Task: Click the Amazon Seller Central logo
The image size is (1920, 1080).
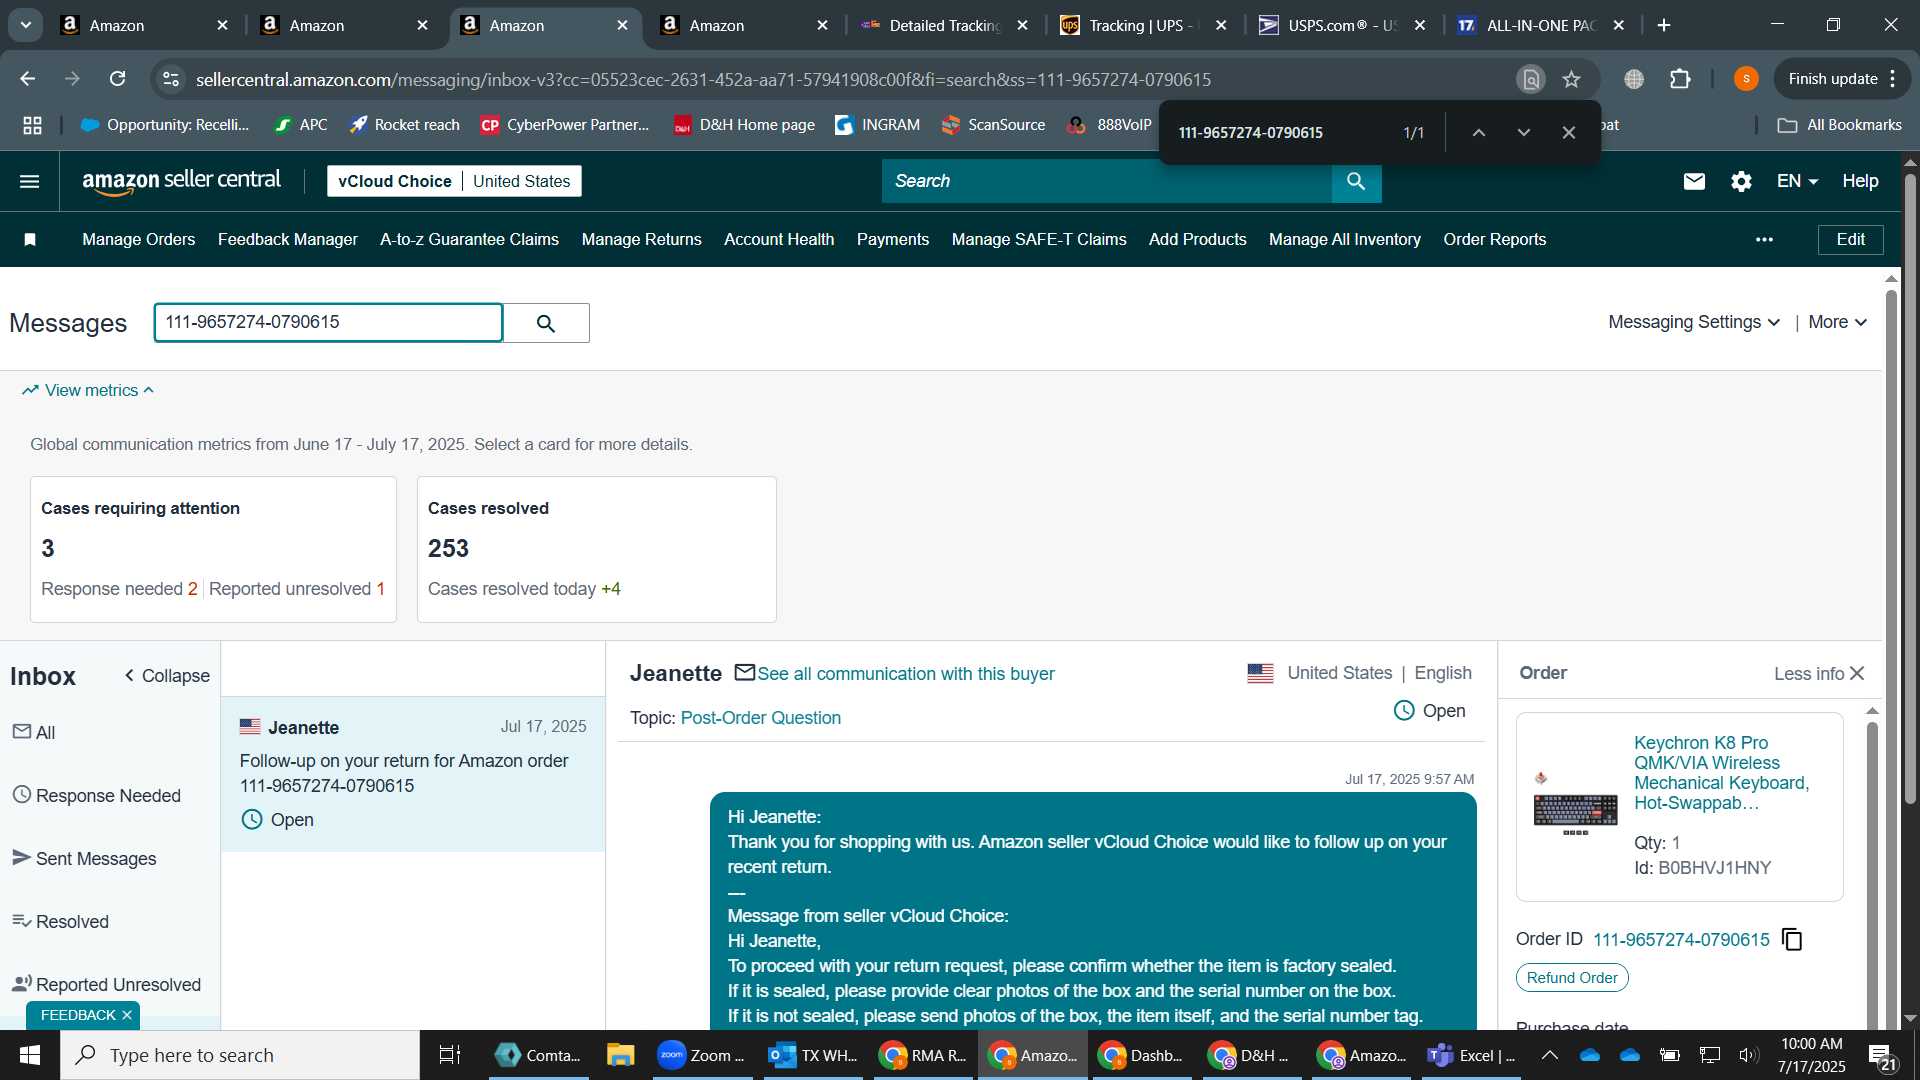Action: click(181, 181)
